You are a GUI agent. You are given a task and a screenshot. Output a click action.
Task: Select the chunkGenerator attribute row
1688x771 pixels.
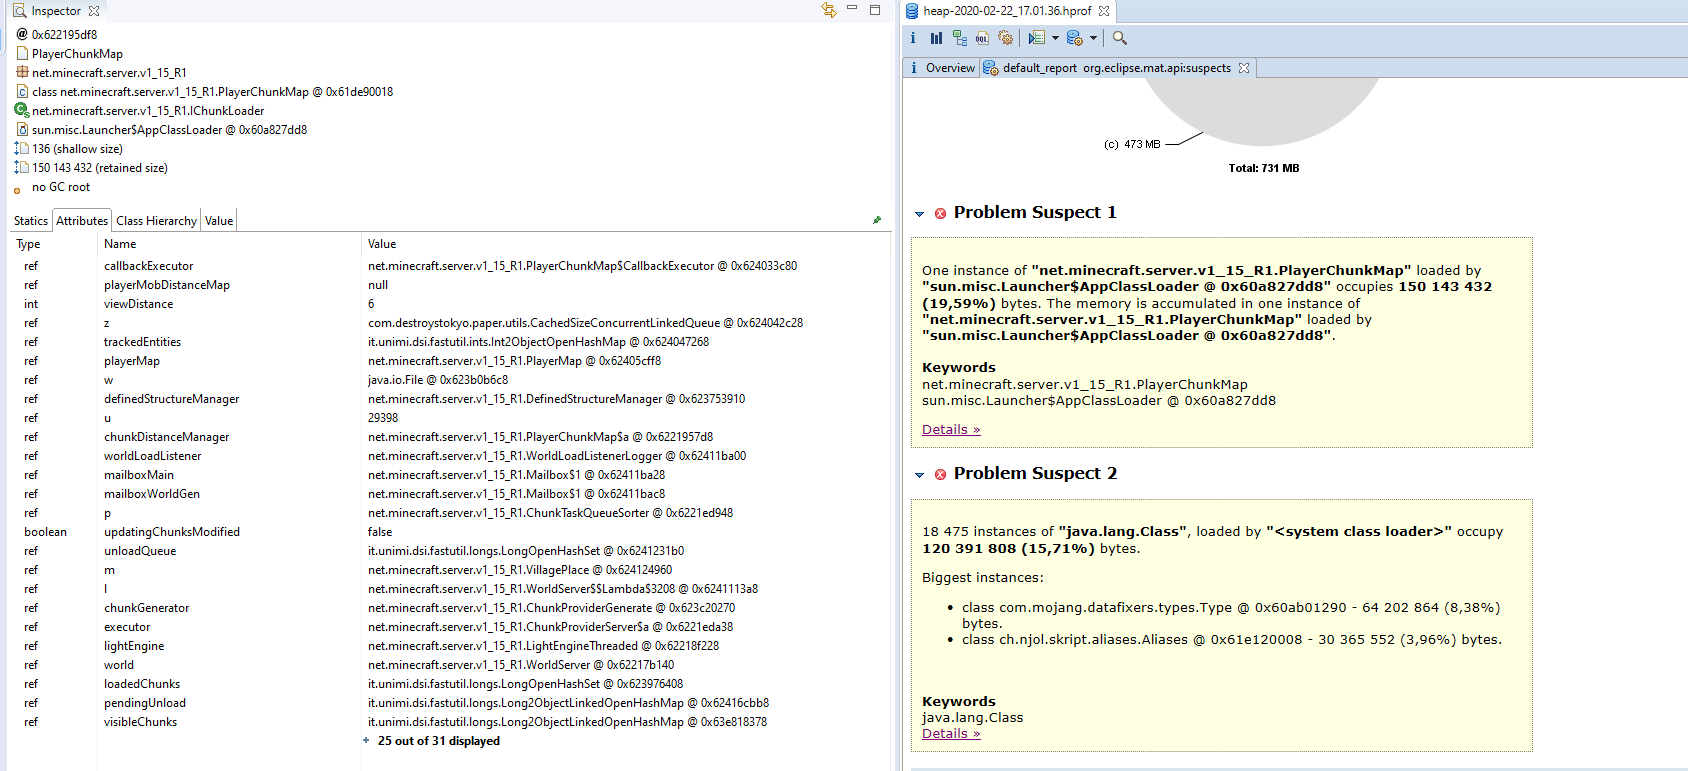click(x=146, y=608)
